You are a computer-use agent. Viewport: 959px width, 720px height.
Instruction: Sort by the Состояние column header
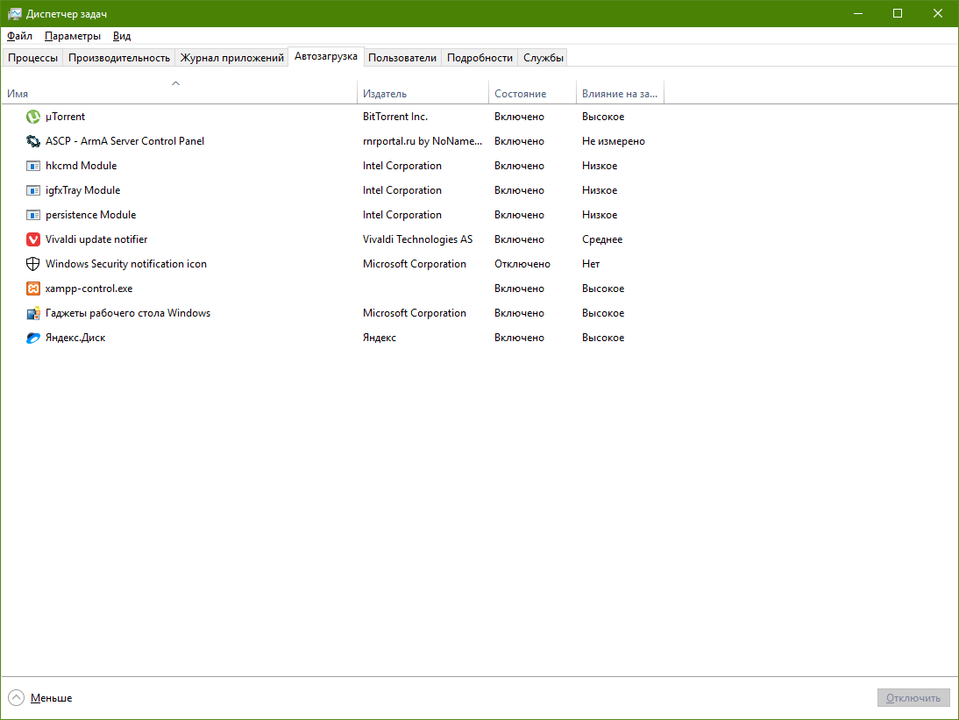[532, 91]
